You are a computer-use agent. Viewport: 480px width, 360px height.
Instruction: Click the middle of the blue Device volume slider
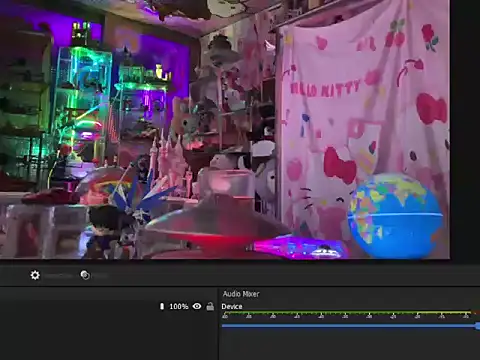[x=351, y=326]
